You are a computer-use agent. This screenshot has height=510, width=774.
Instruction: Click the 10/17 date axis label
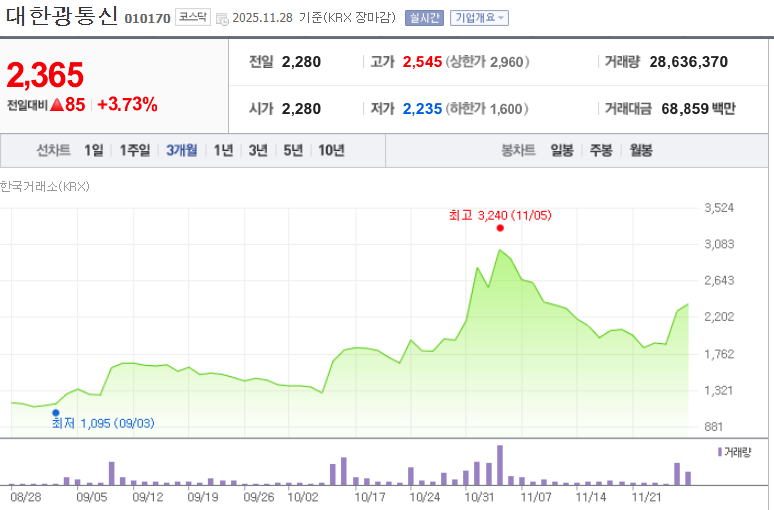point(370,497)
